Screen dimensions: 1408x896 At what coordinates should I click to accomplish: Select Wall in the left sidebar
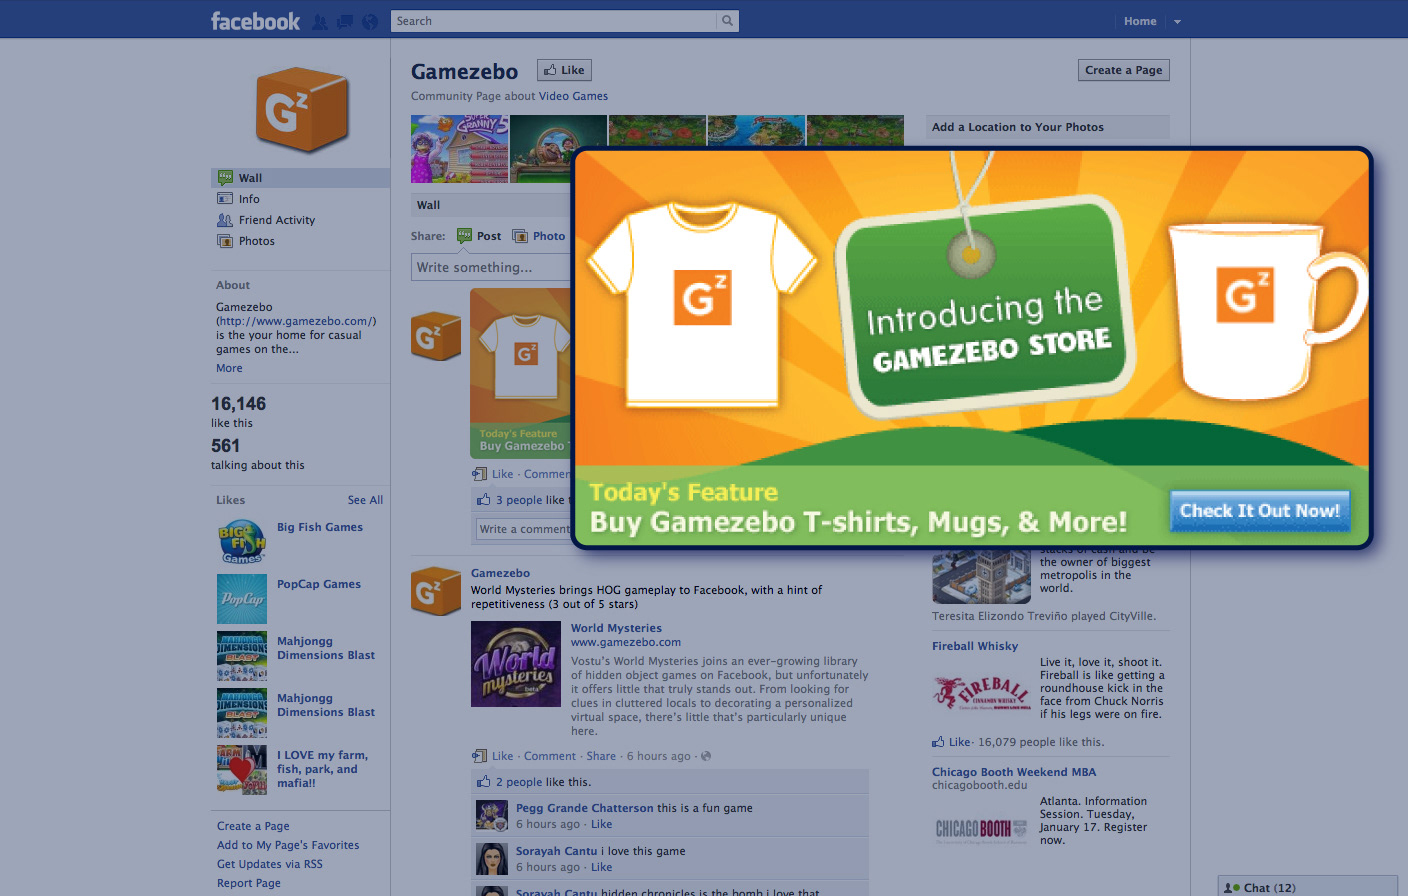(301, 178)
